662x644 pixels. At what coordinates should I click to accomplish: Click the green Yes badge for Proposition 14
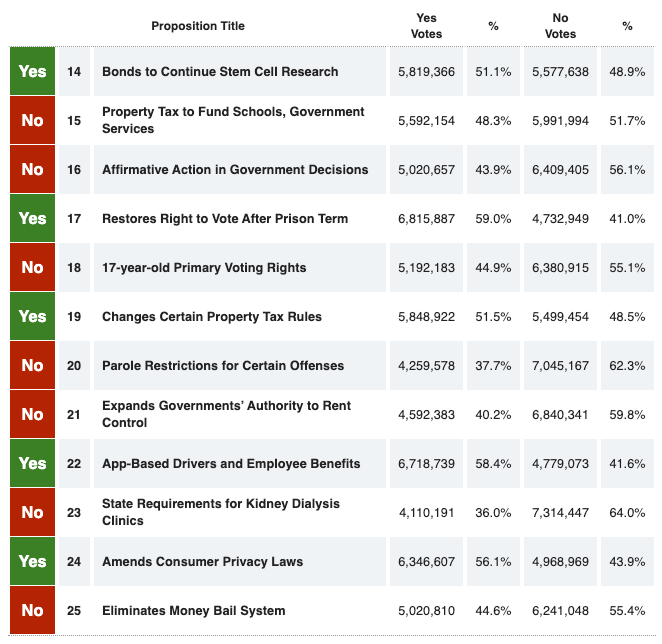click(32, 72)
